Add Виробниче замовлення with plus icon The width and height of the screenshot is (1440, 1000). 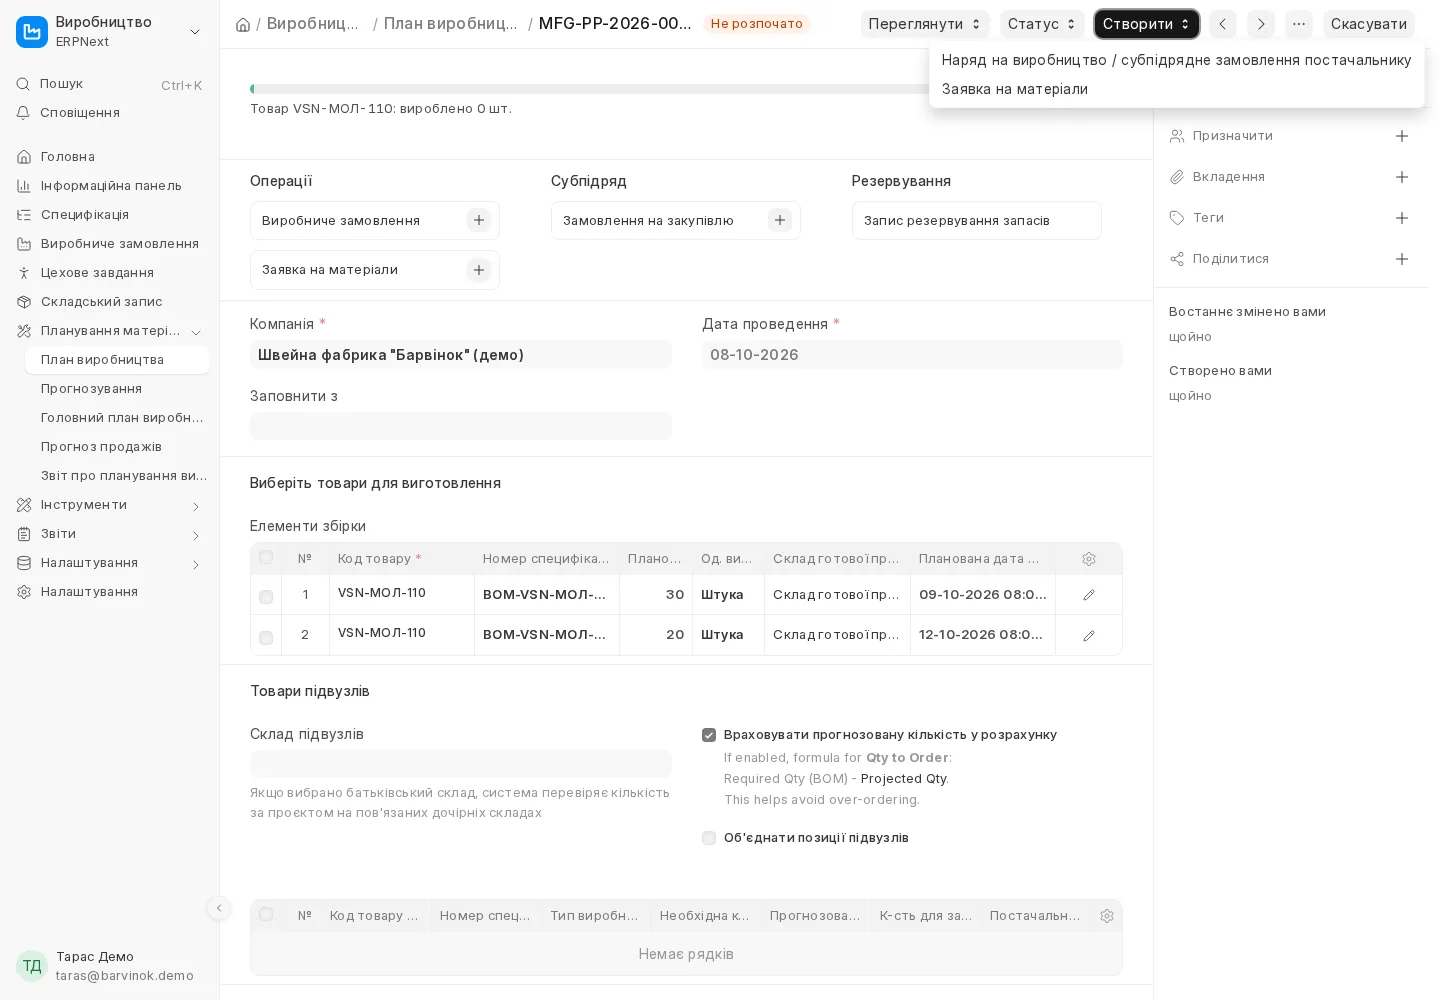click(x=479, y=220)
